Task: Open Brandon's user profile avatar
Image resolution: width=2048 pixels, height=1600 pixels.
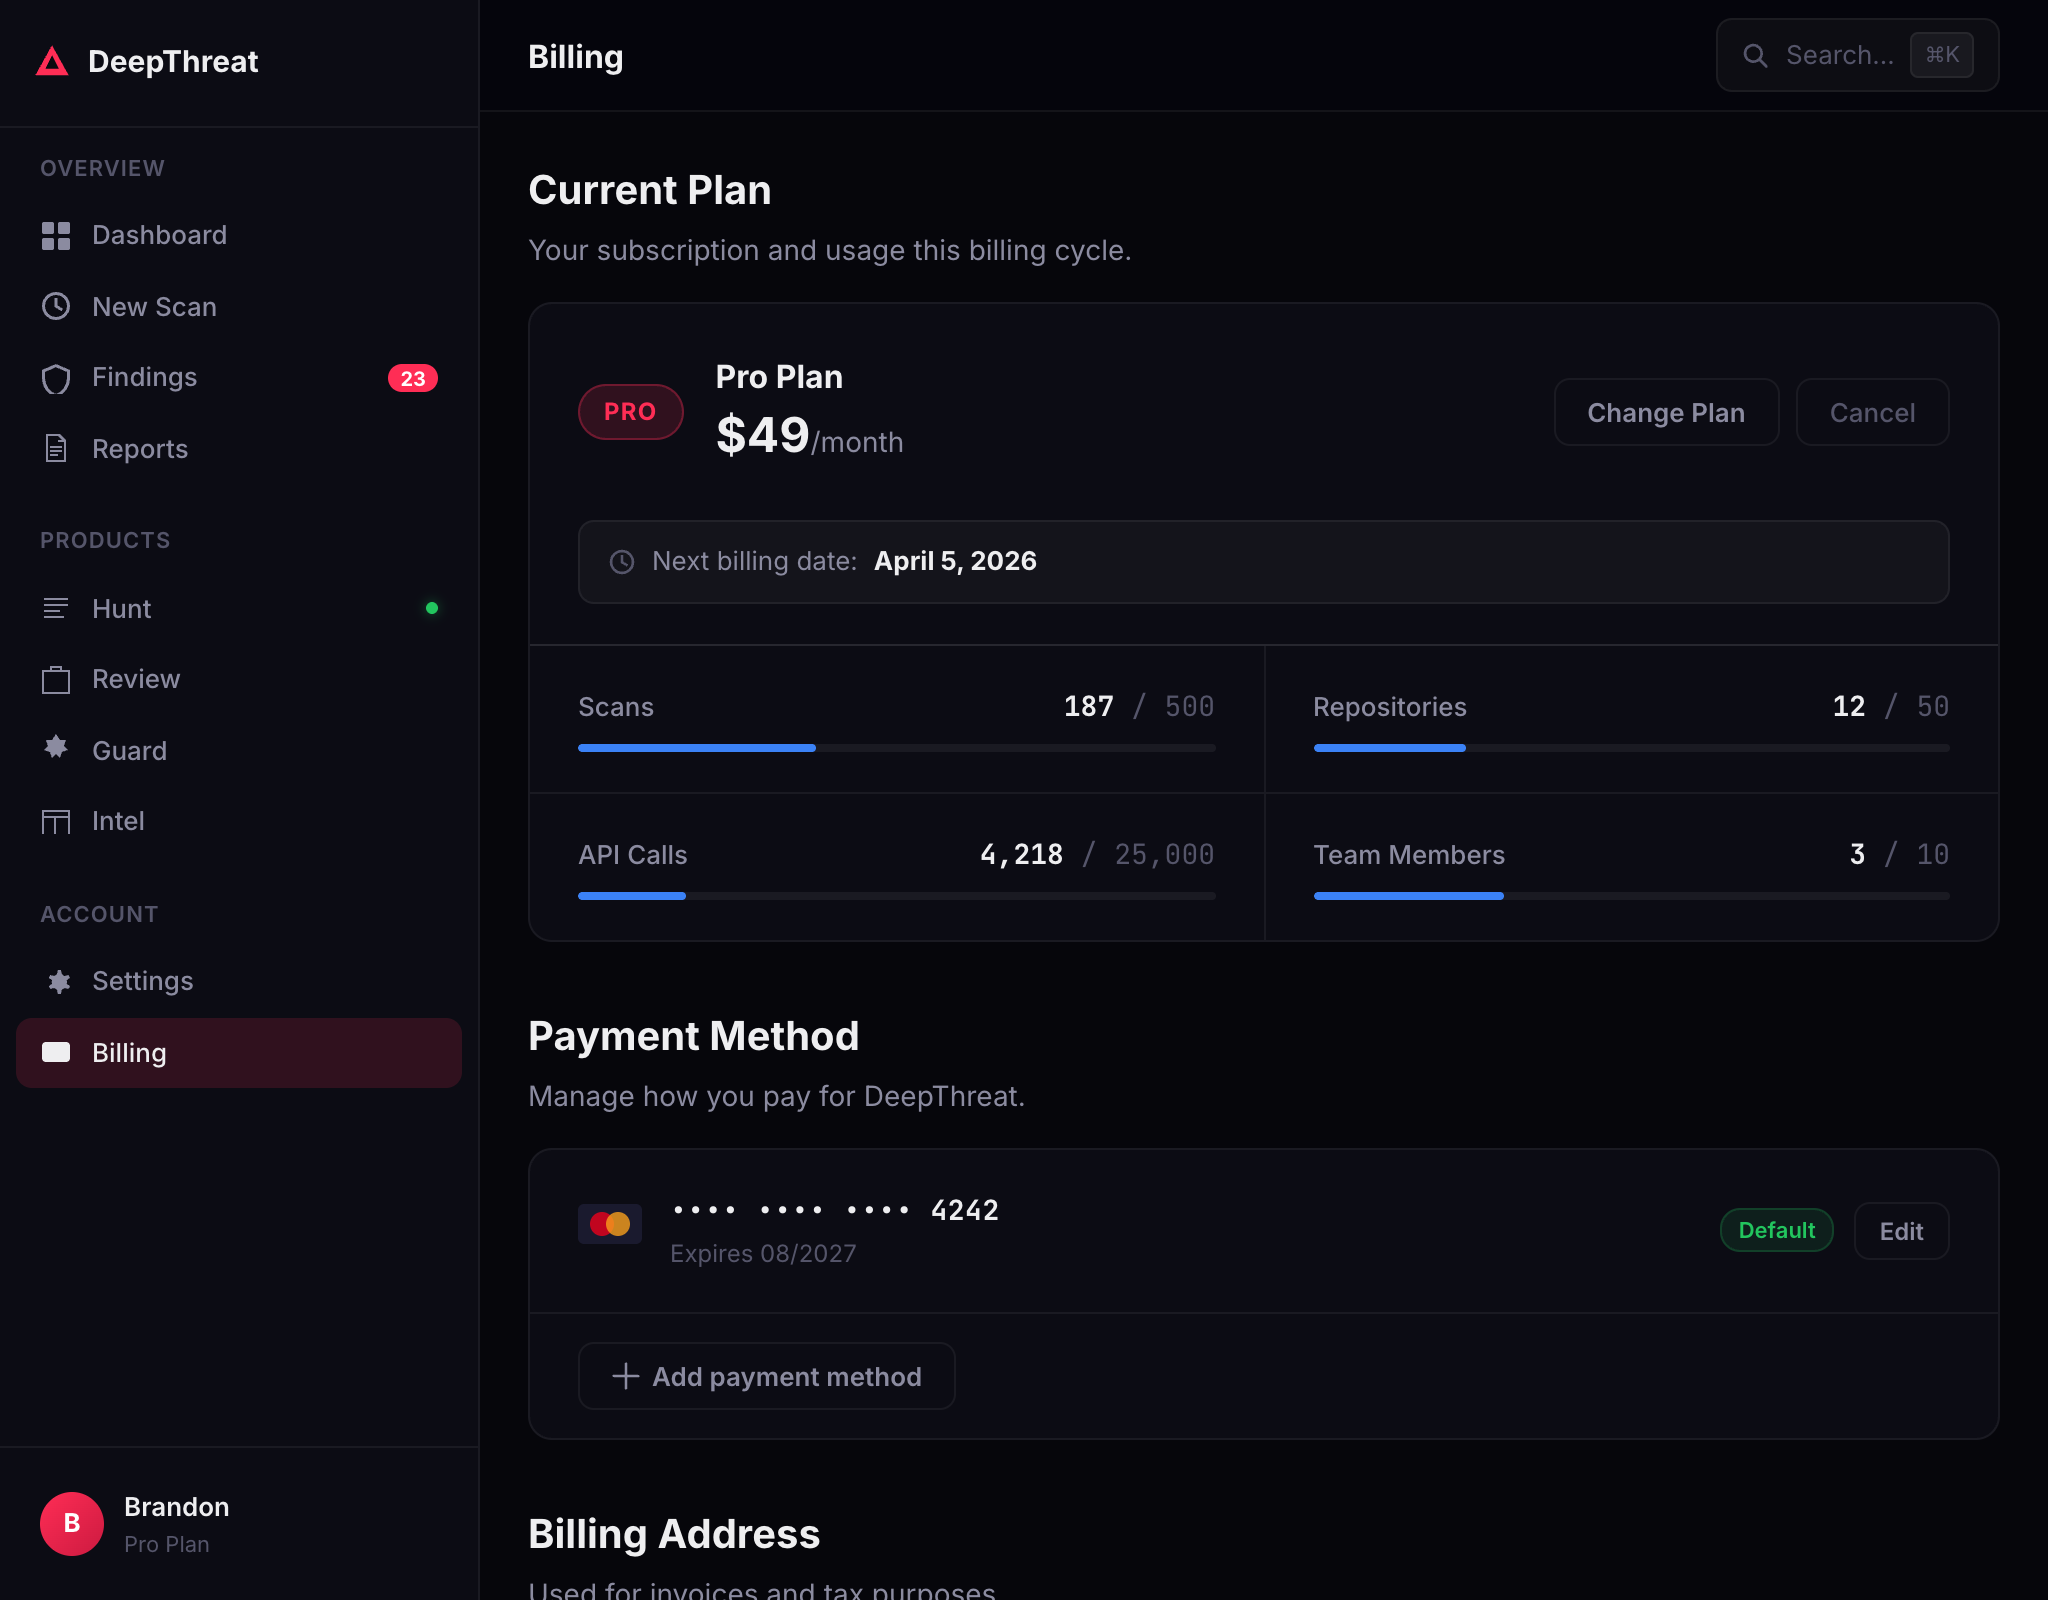Action: click(72, 1523)
